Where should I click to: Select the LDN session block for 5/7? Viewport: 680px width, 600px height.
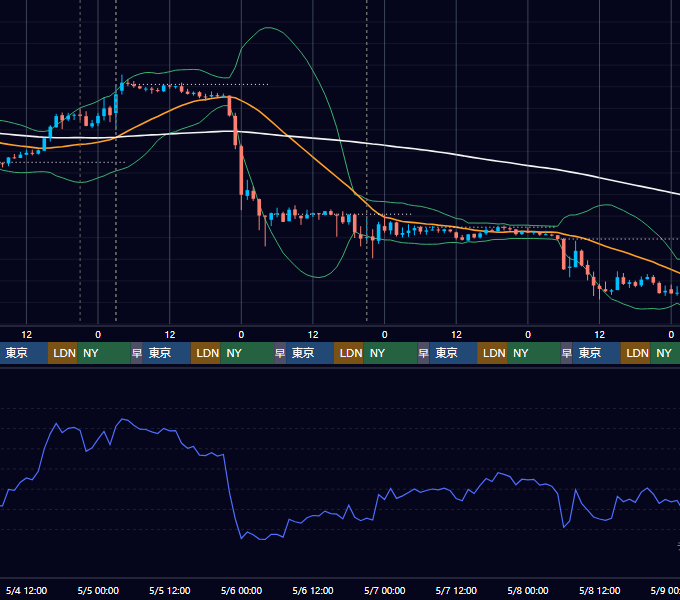[x=492, y=353]
